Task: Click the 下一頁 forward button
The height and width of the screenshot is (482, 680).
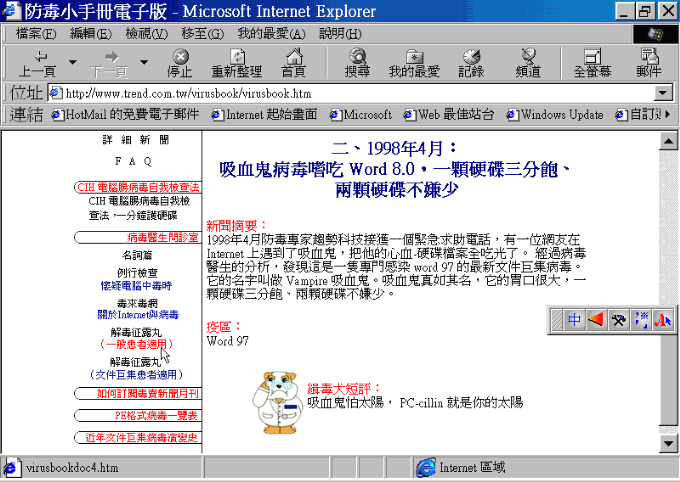Action: (x=109, y=63)
